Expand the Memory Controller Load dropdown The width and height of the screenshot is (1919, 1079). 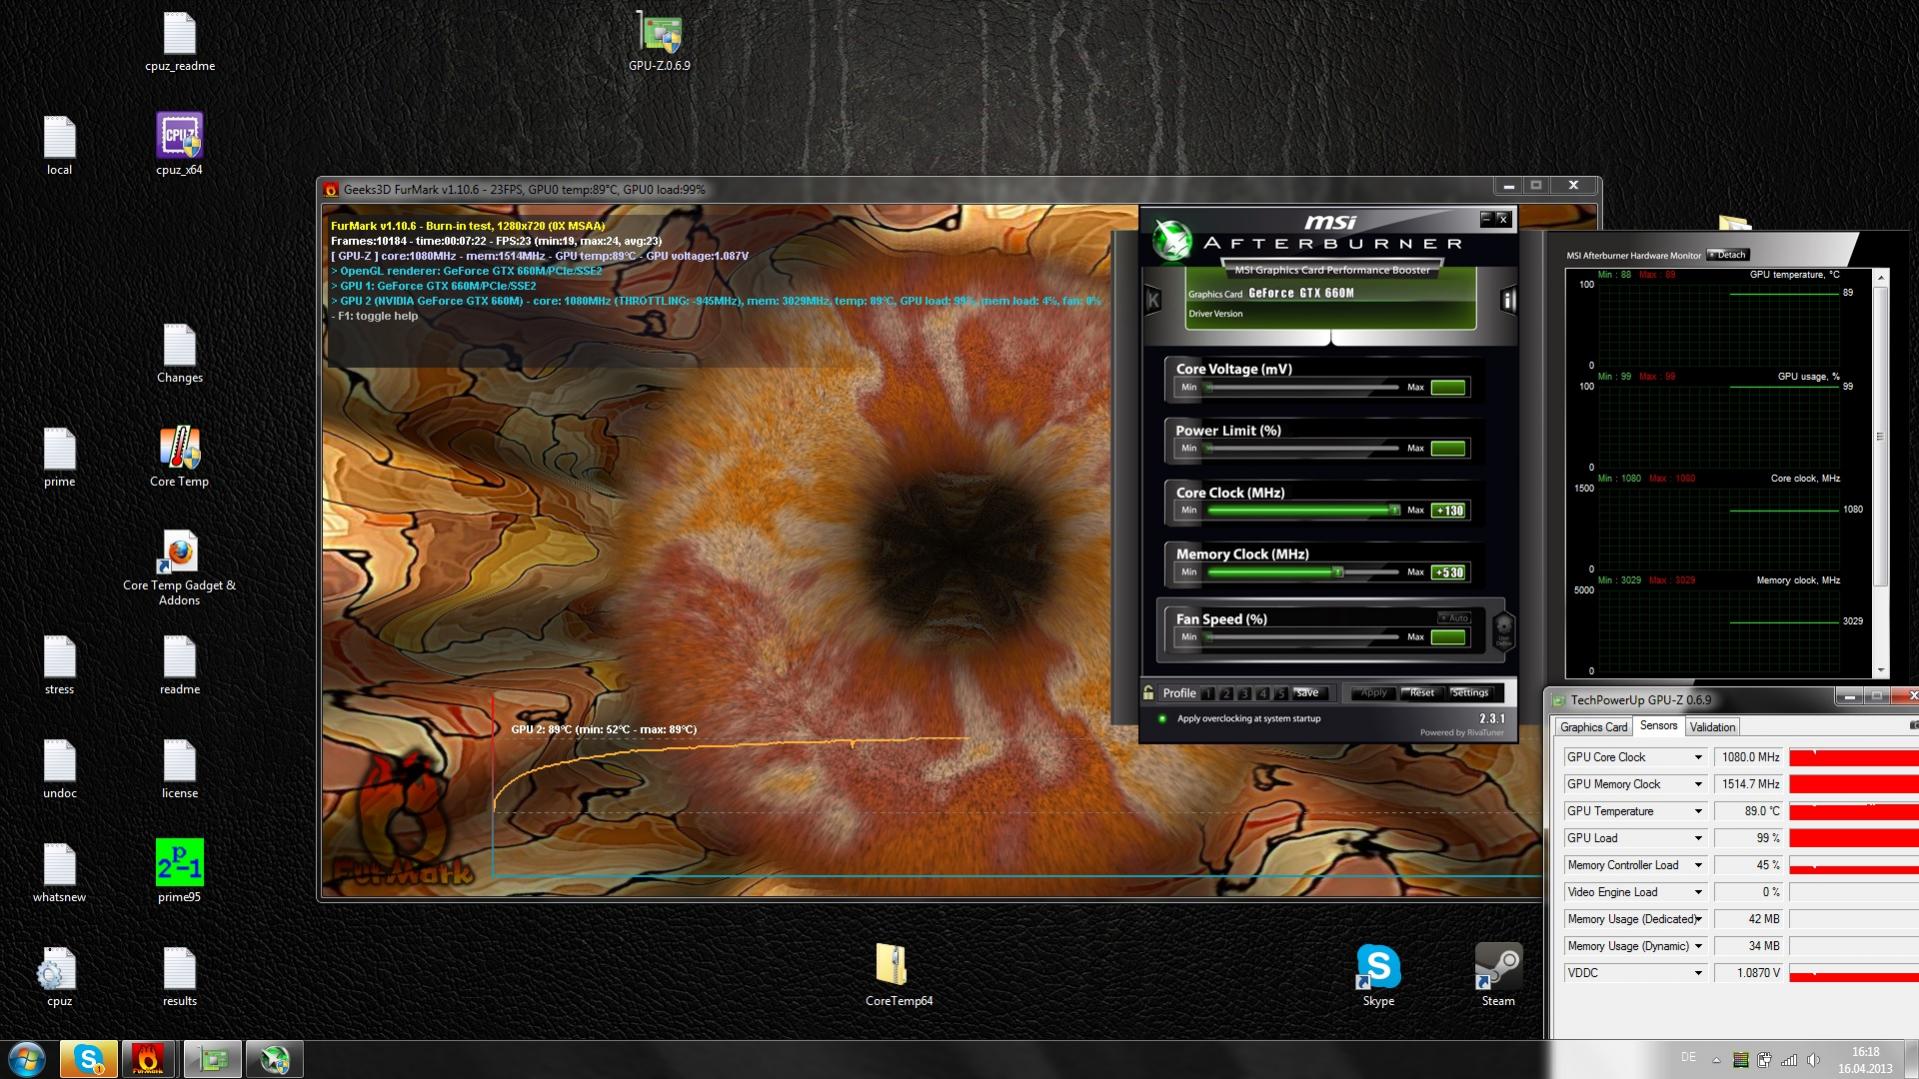1698,865
